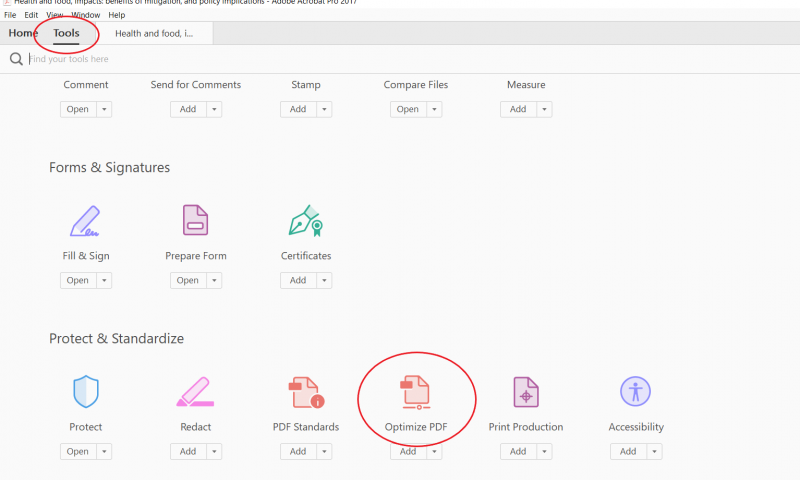Expand the Measure dropdown arrow
This screenshot has height=480, width=800.
[x=544, y=109]
